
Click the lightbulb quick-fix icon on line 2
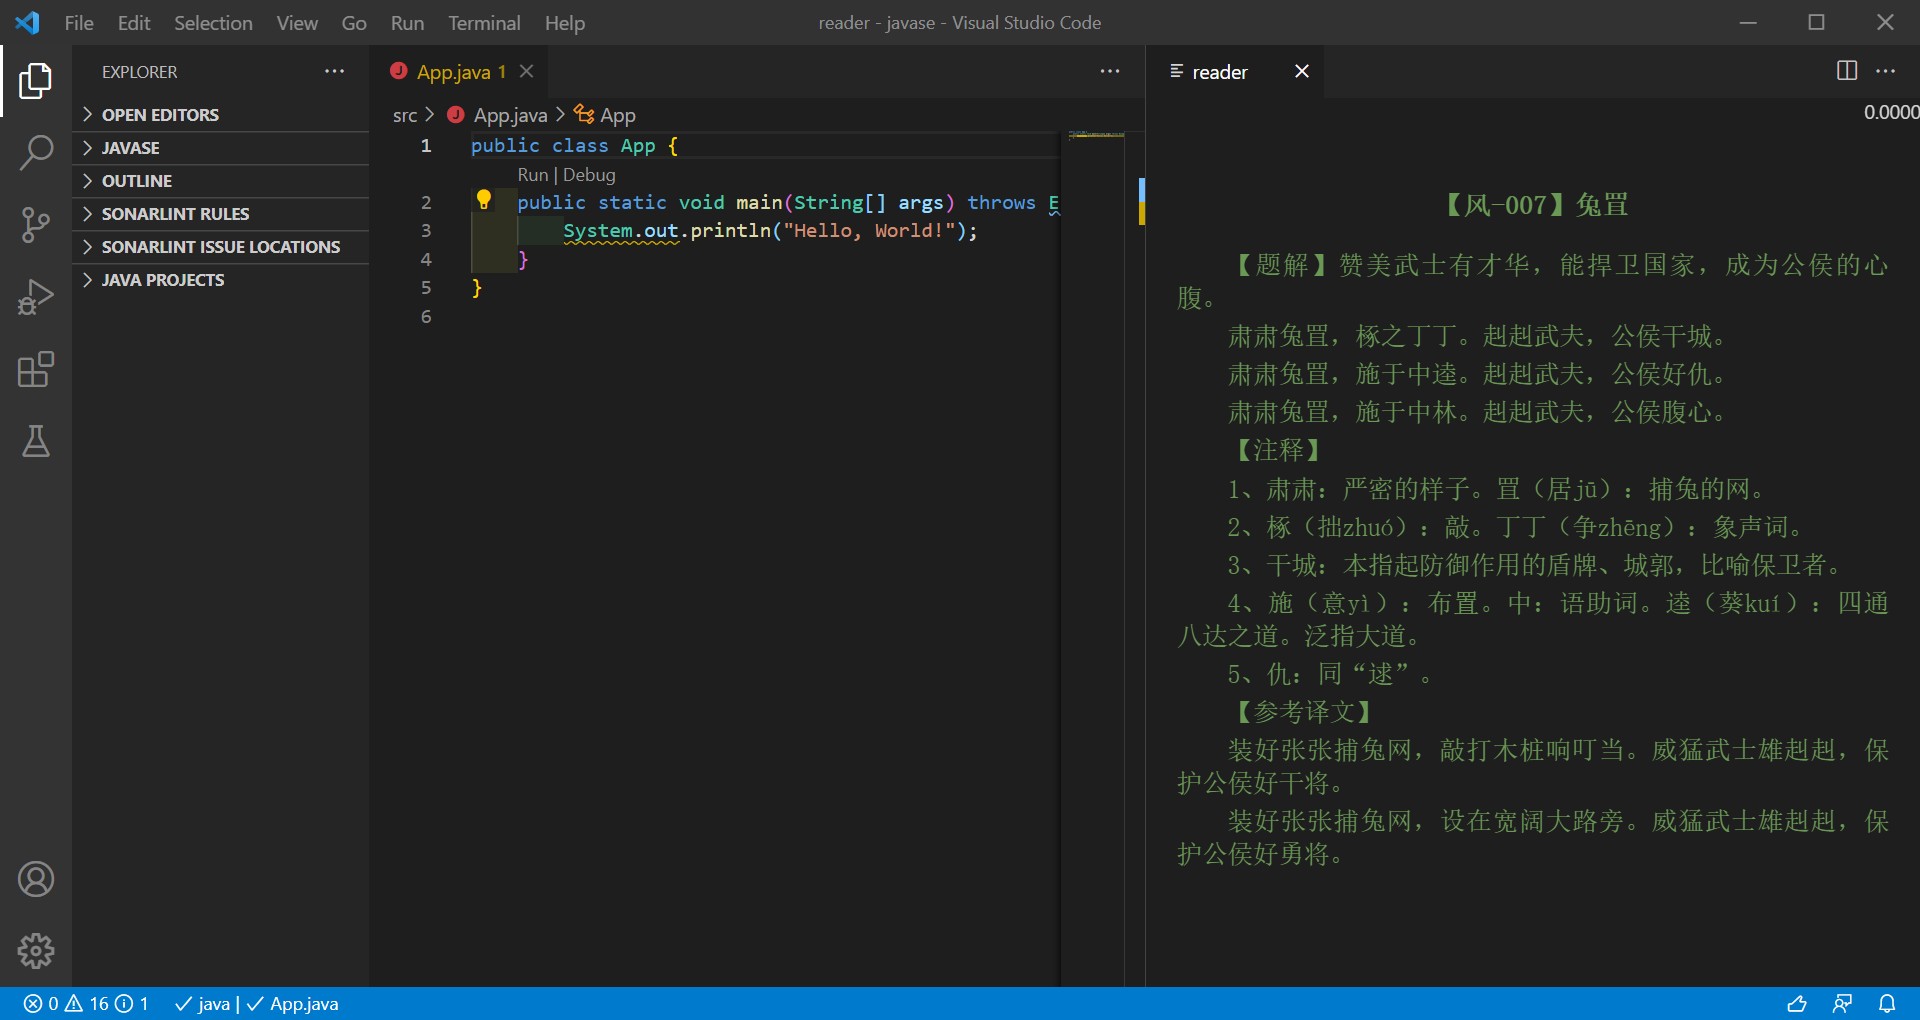[484, 200]
